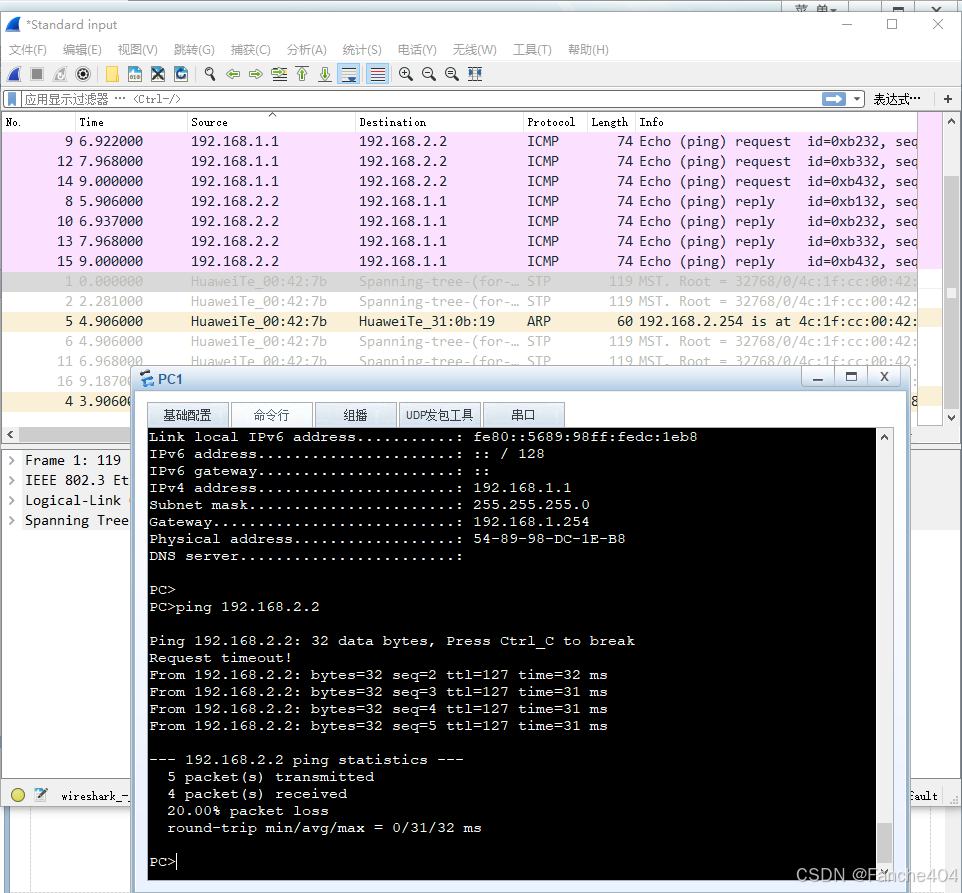Switch to PC1 命令行 tab

click(x=272, y=415)
